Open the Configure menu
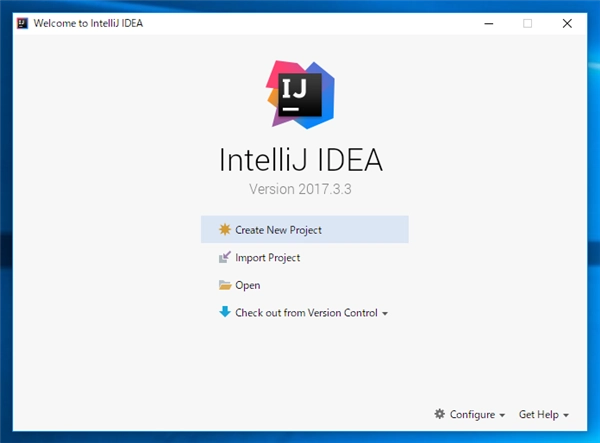The image size is (600, 443). point(472,414)
